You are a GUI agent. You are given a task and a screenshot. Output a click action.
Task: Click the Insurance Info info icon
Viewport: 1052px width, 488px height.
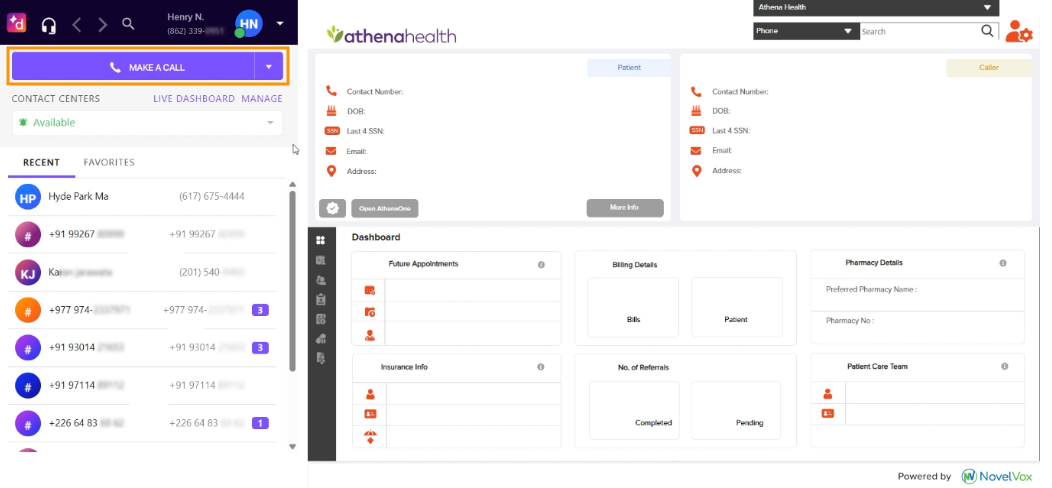click(x=541, y=367)
